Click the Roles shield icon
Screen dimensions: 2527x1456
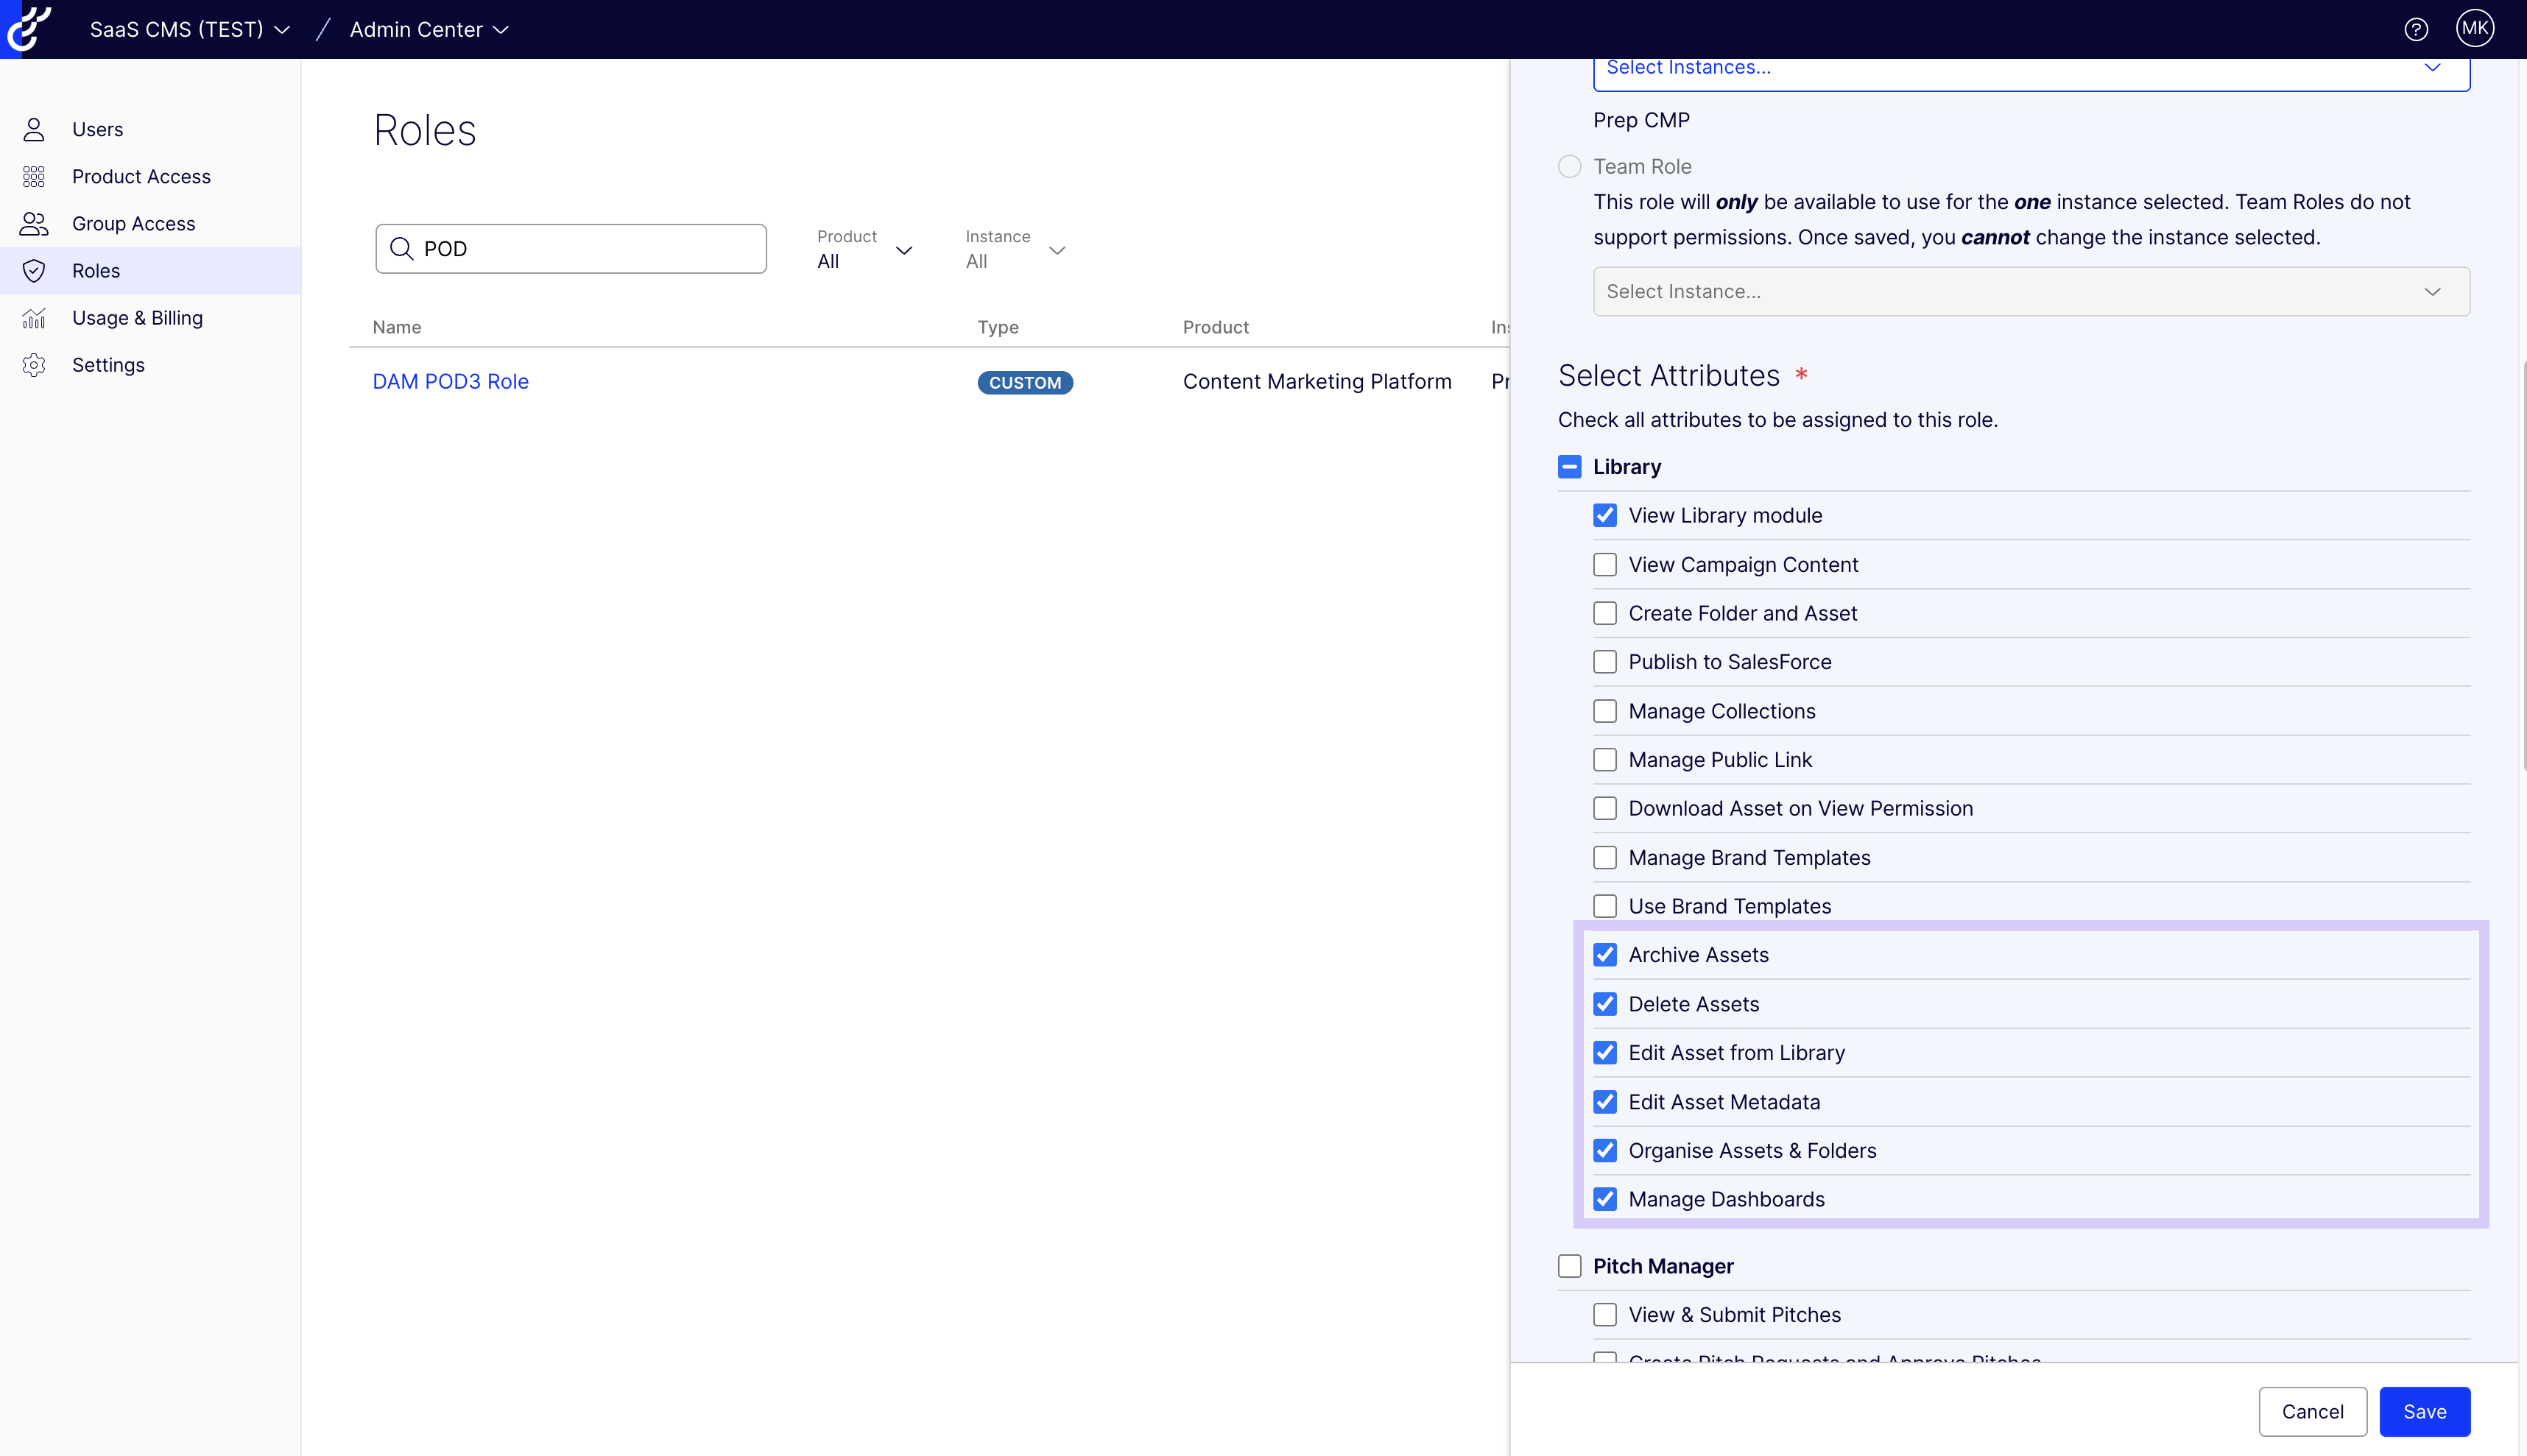(34, 271)
